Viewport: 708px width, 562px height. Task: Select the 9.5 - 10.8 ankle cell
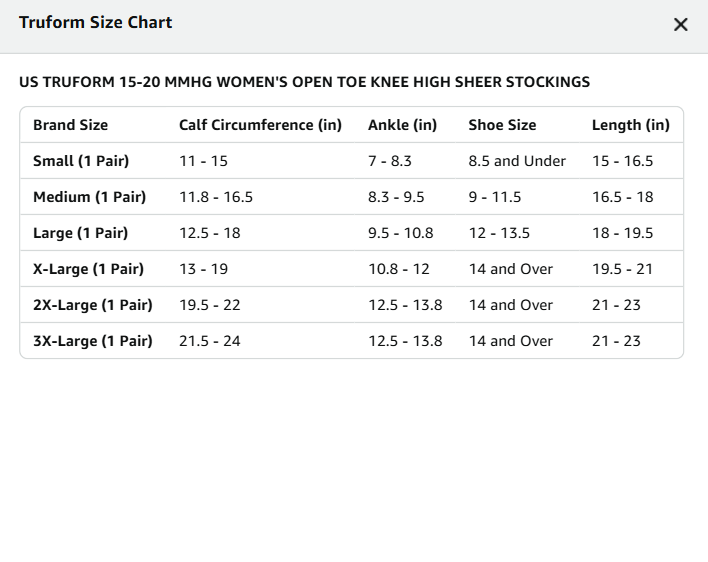click(x=401, y=233)
